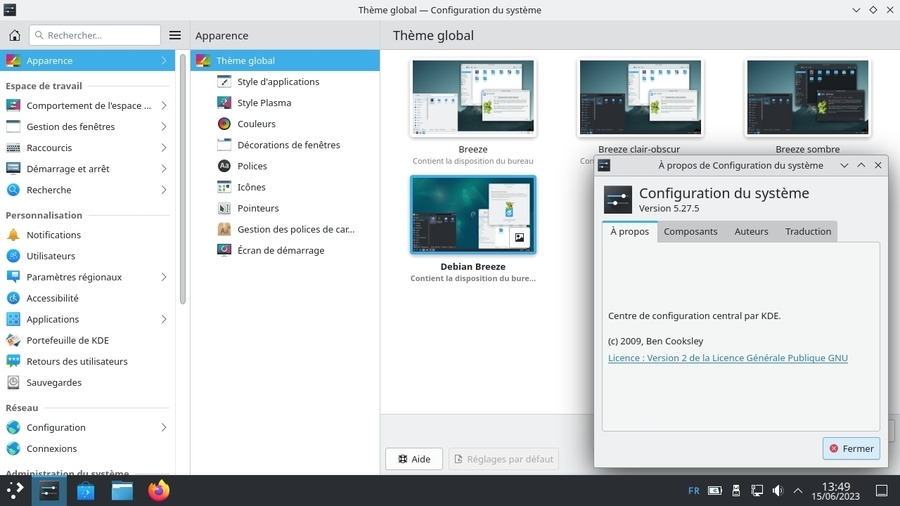The height and width of the screenshot is (506, 900).
Task: Open the hamburger menu beside search
Action: click(175, 35)
